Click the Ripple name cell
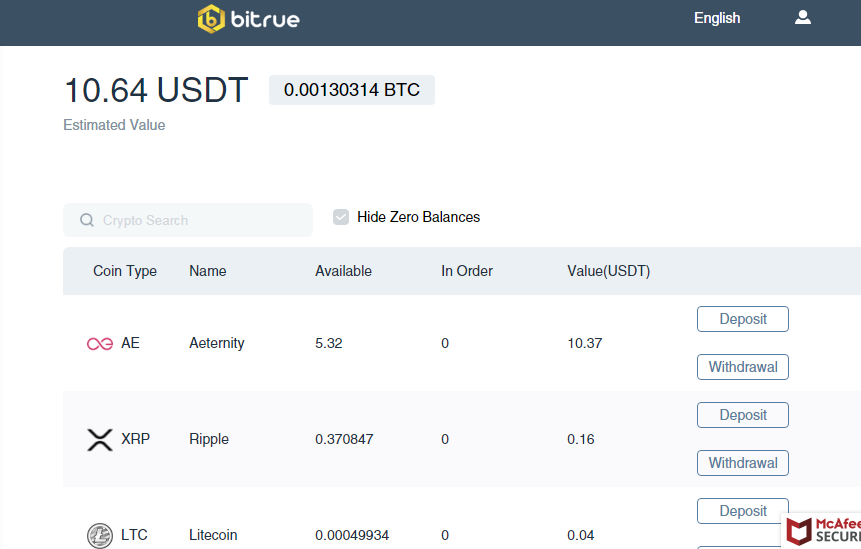 pyautogui.click(x=209, y=440)
